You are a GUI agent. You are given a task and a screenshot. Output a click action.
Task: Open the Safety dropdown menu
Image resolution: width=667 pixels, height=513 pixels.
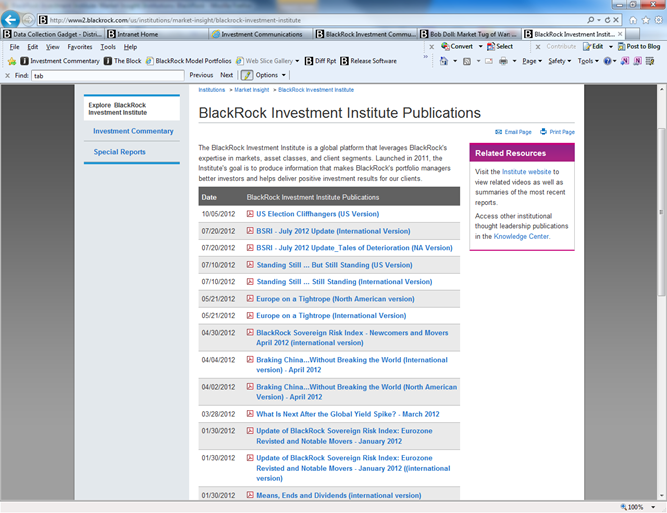pos(559,61)
